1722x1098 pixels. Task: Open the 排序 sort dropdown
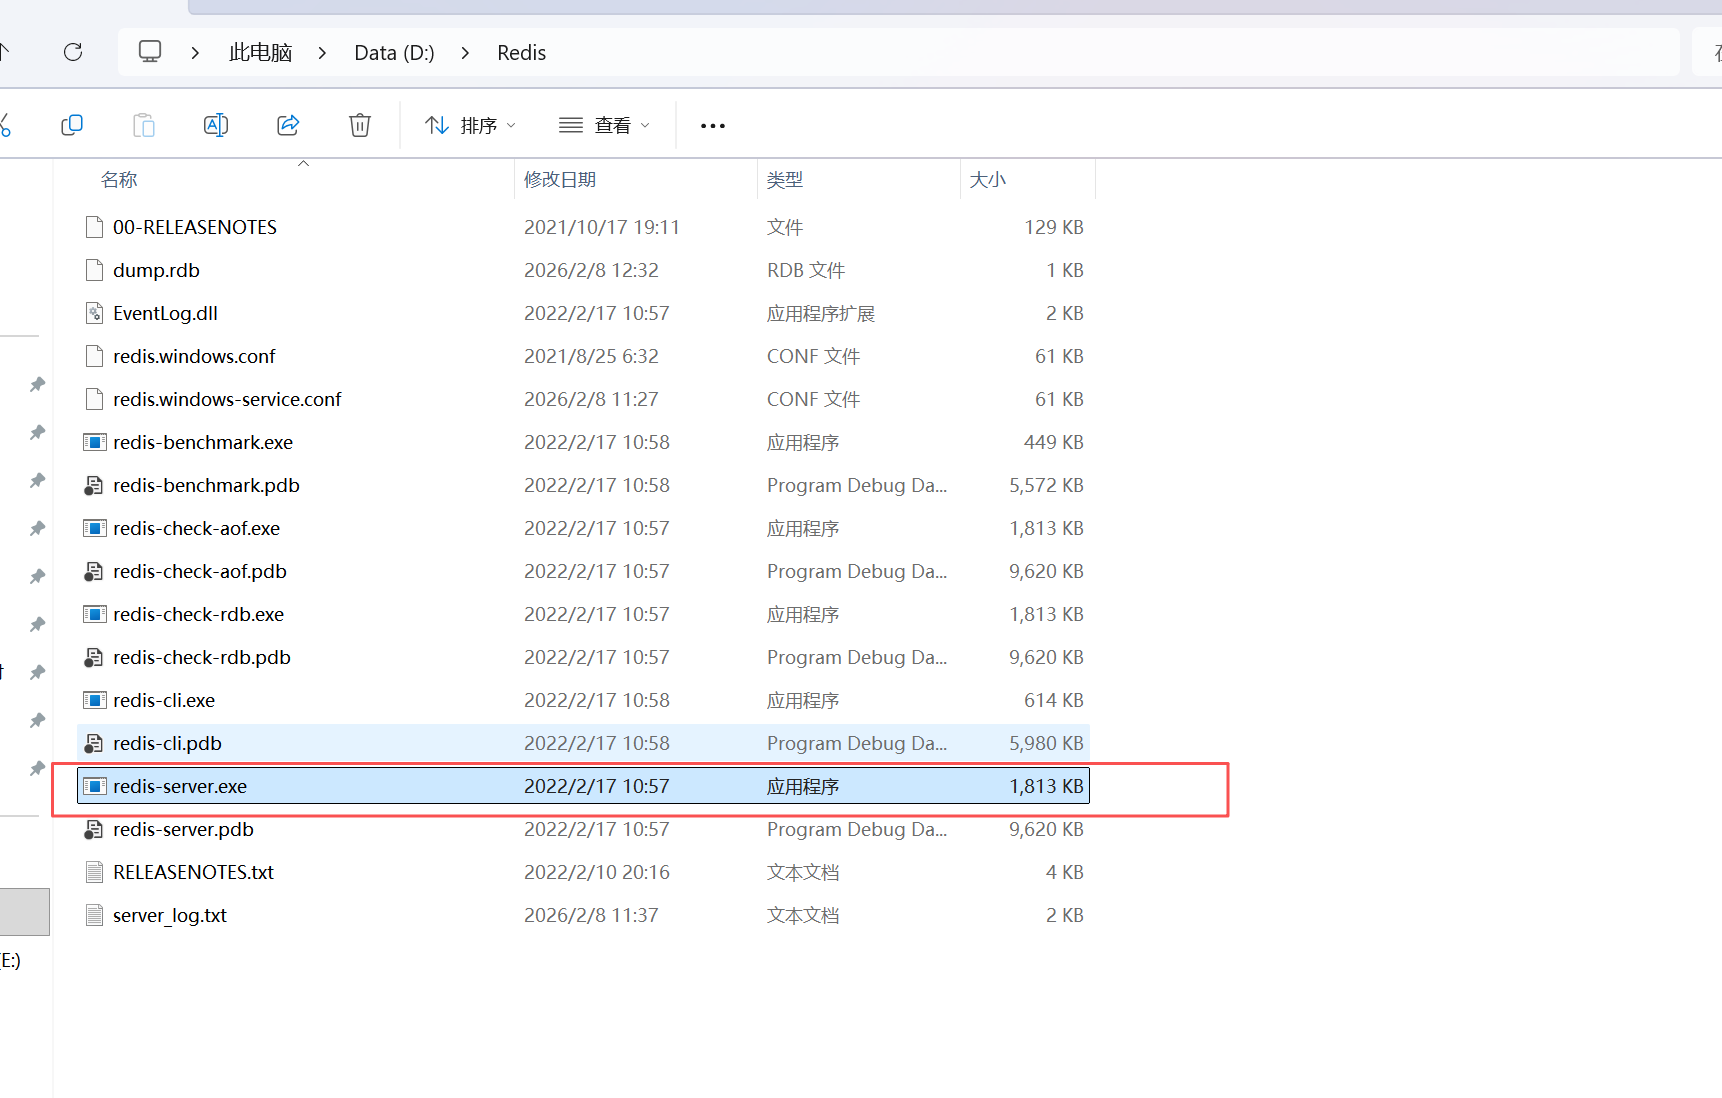470,125
